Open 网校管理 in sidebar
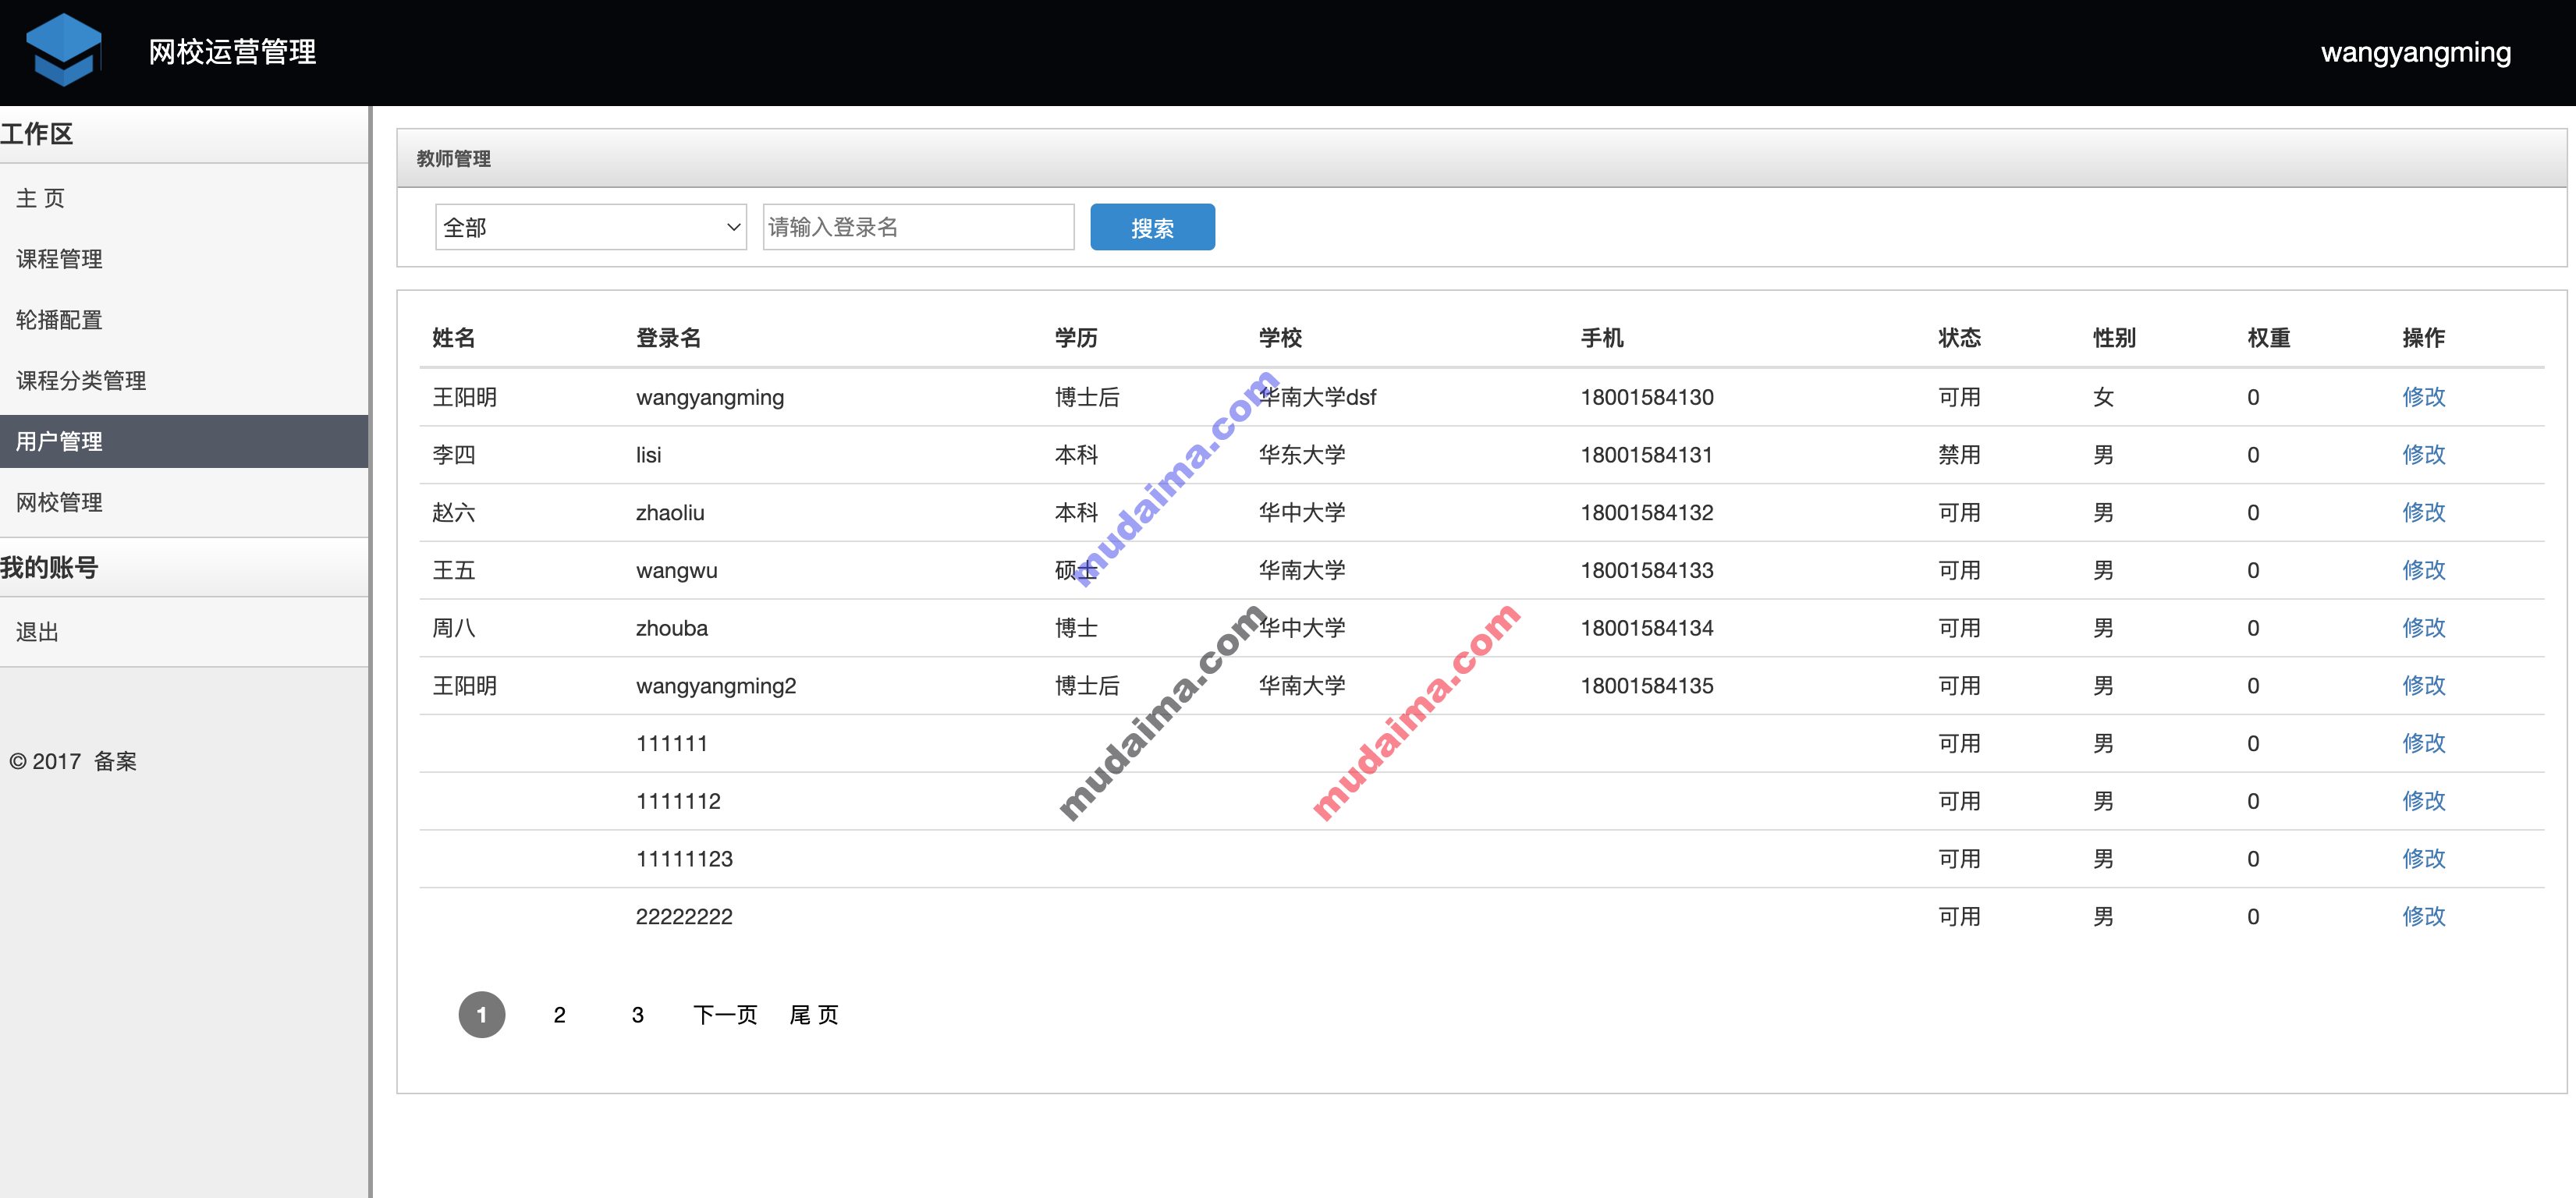The image size is (2576, 1198). 184,502
